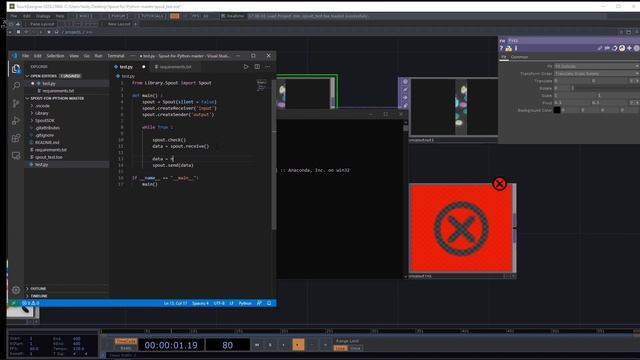Select the Loop range limit option
640x360 pixels.
click(340, 348)
